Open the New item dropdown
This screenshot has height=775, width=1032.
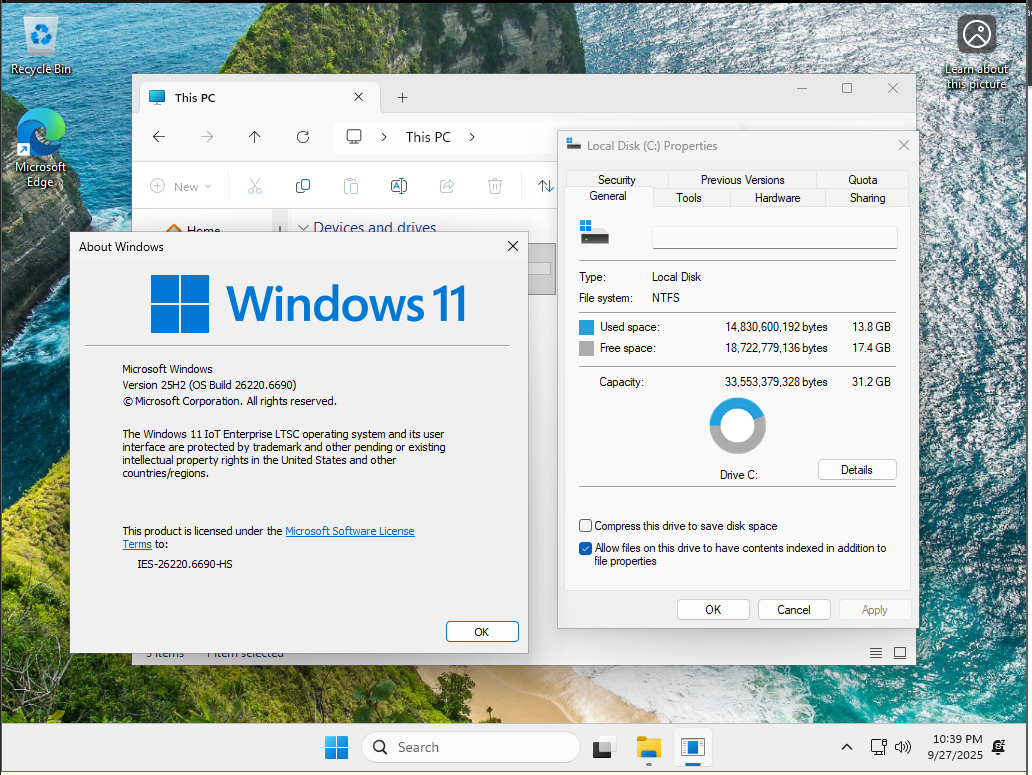(181, 186)
